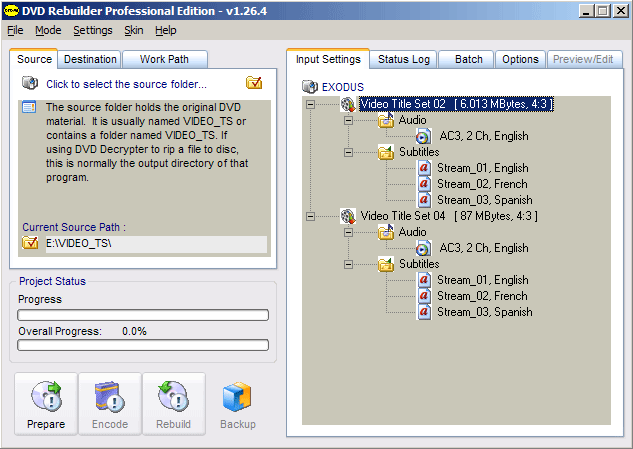Maximize the DVD Rebuilder window

pyautogui.click(x=603, y=11)
